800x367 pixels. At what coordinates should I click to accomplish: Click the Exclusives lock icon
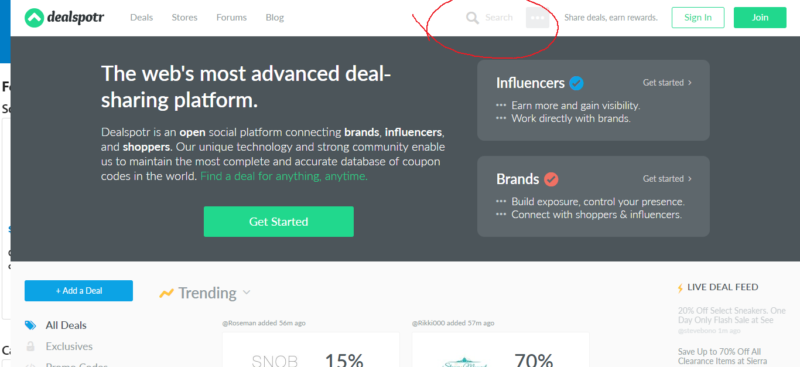point(31,346)
